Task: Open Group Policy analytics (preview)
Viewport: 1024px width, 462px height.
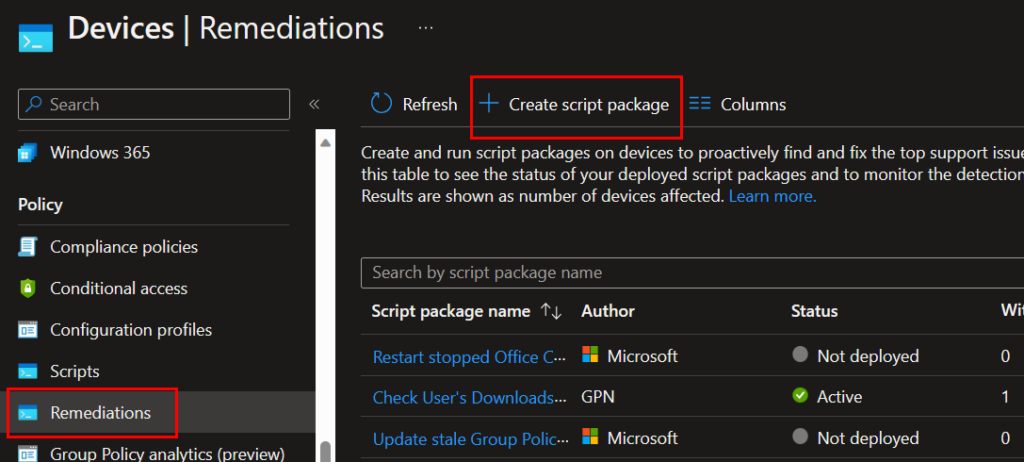Action: click(x=166, y=453)
